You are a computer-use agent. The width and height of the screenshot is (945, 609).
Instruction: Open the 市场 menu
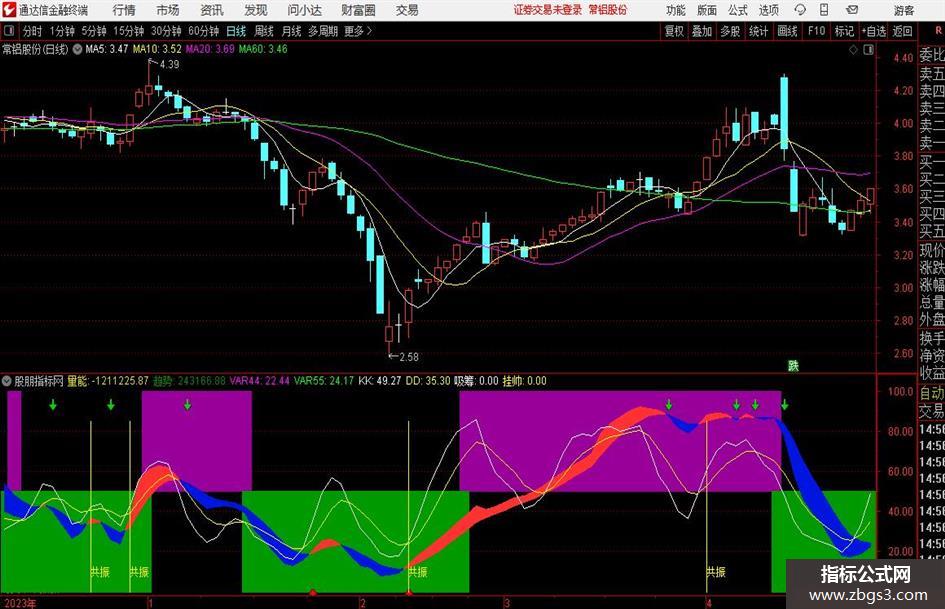168,10
